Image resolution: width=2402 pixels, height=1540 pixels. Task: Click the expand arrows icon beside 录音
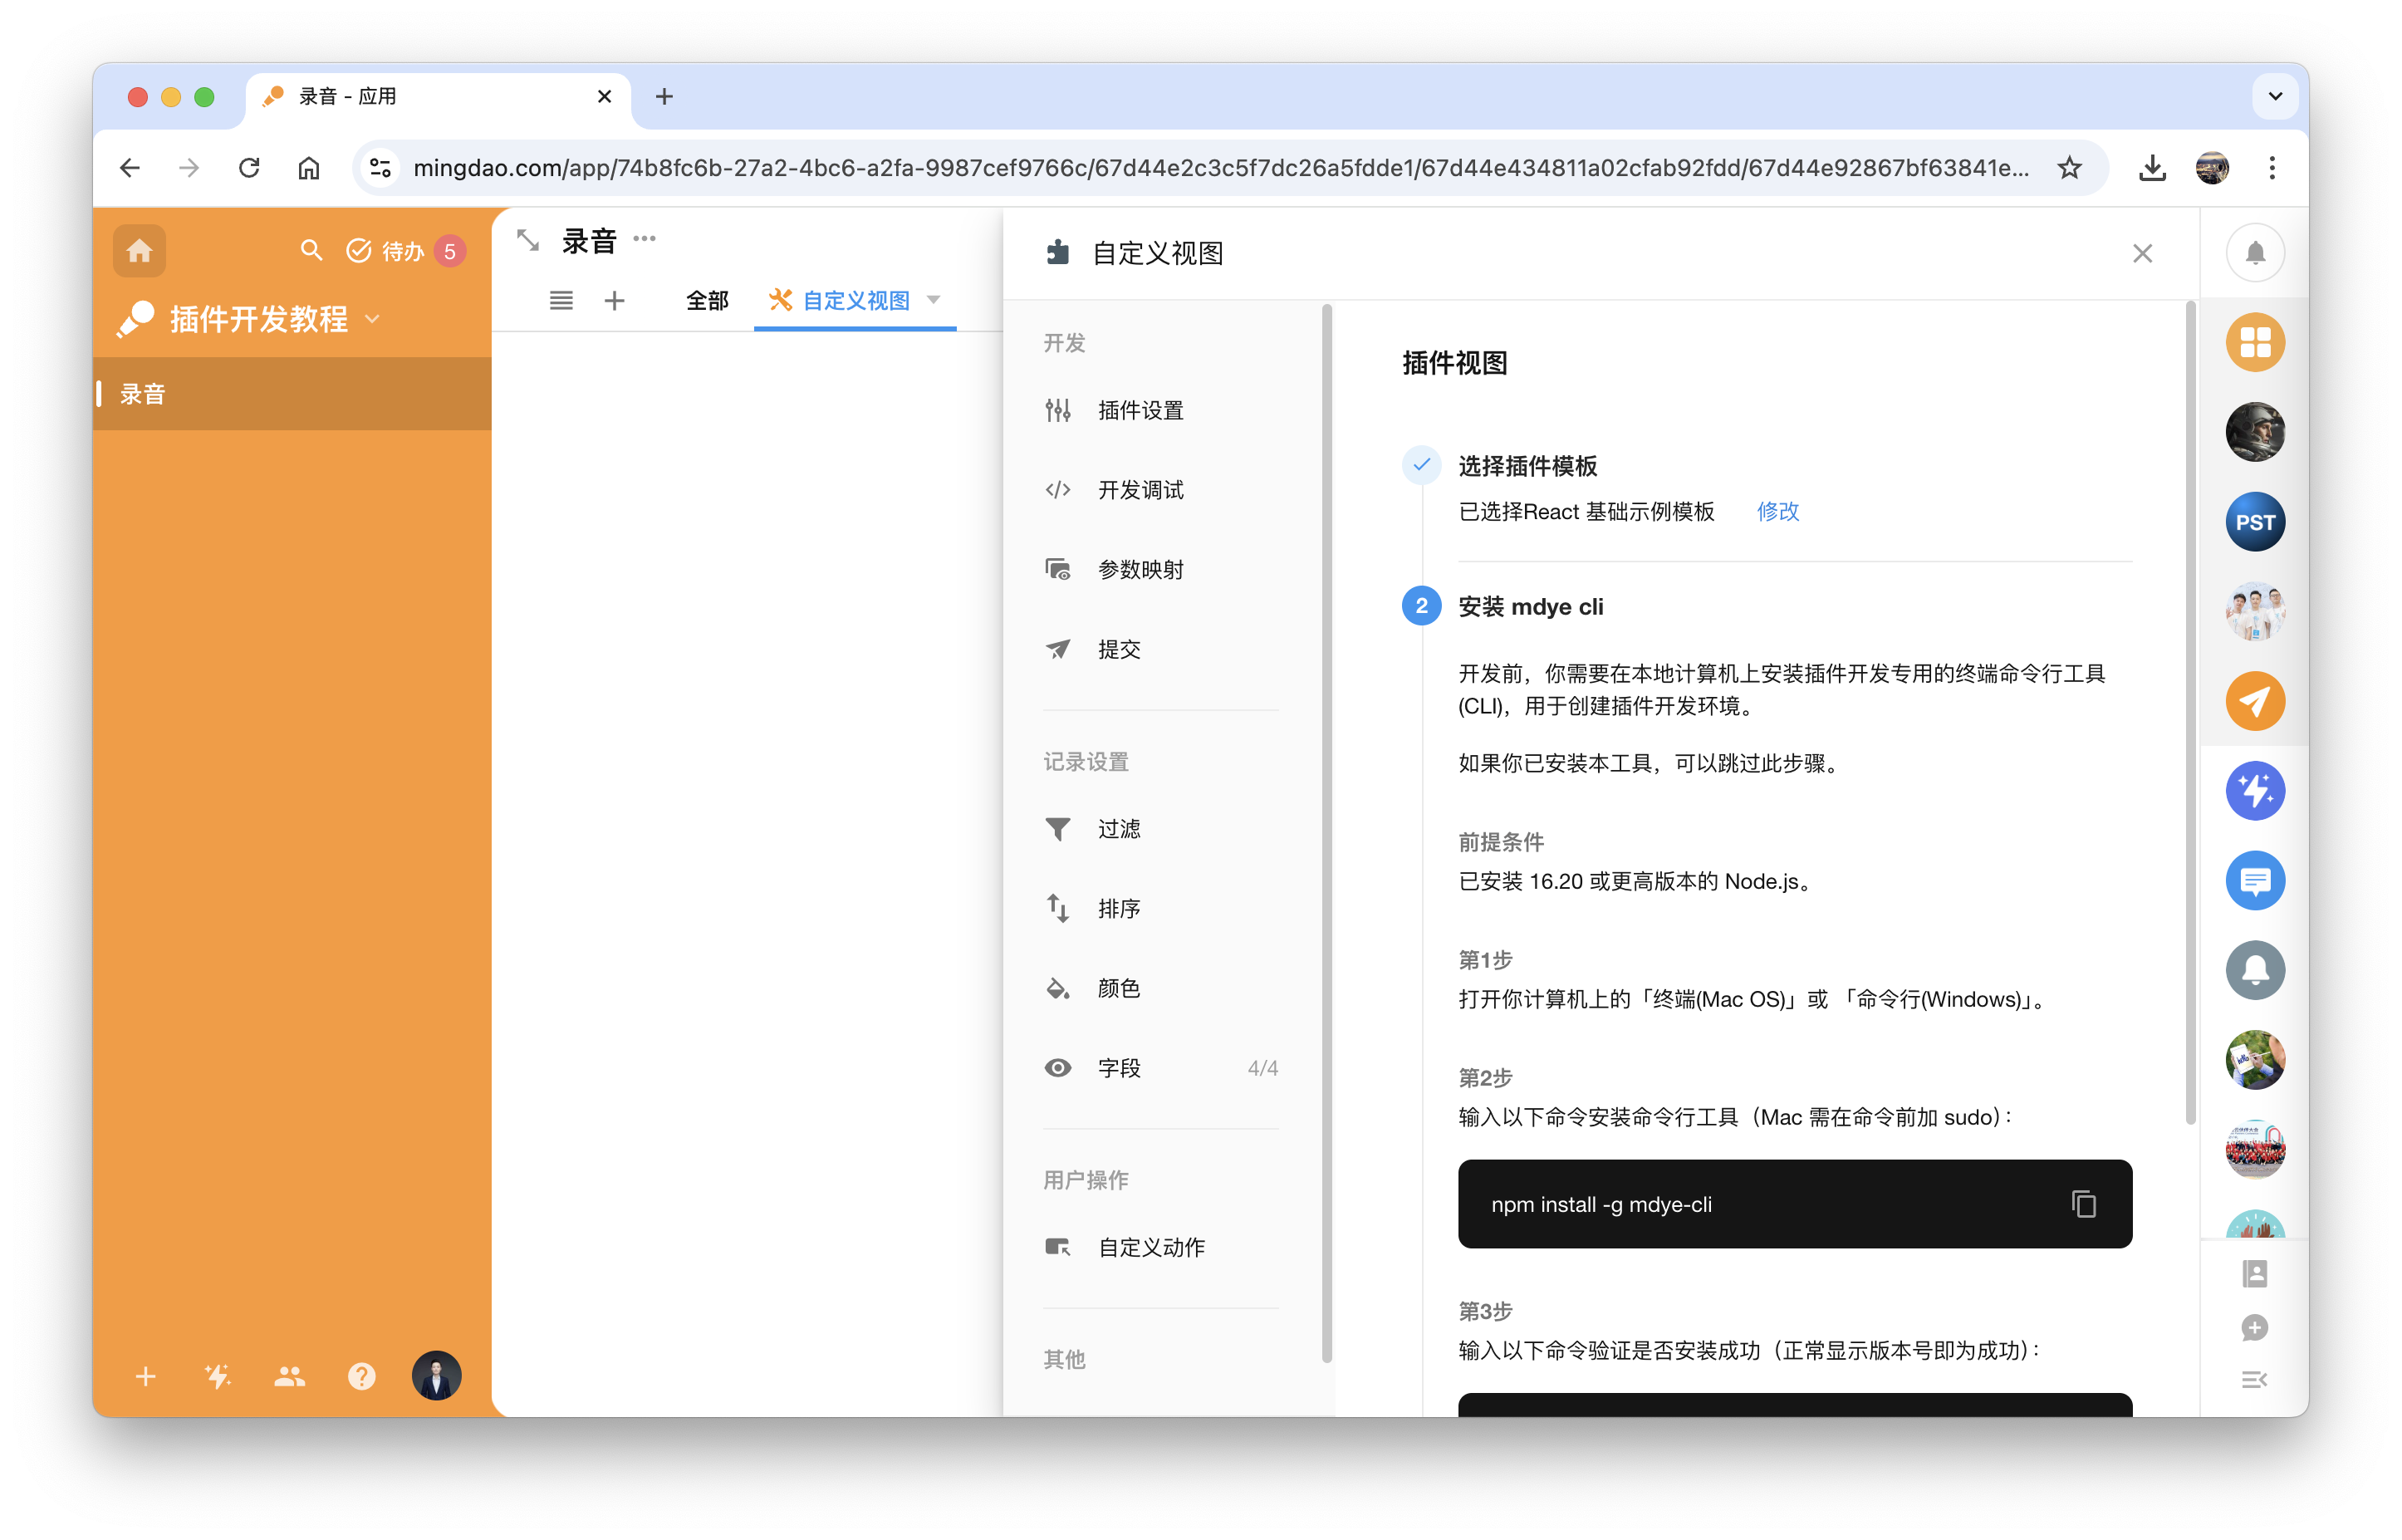527,240
